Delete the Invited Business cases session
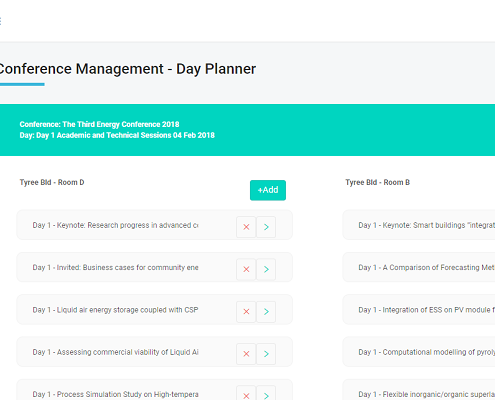 246,269
